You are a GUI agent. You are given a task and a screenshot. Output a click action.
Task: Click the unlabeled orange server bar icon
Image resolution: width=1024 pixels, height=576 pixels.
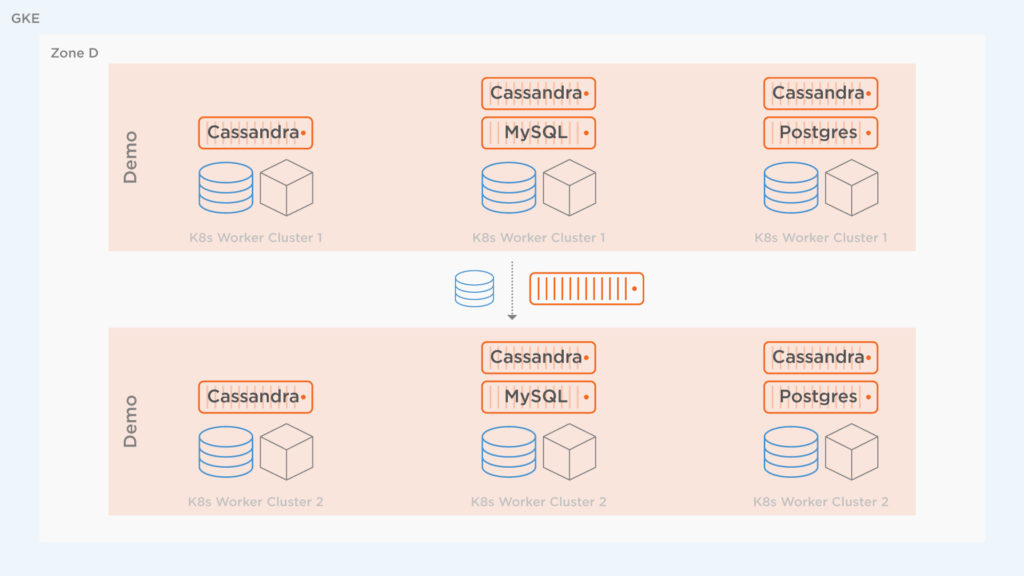coord(586,289)
